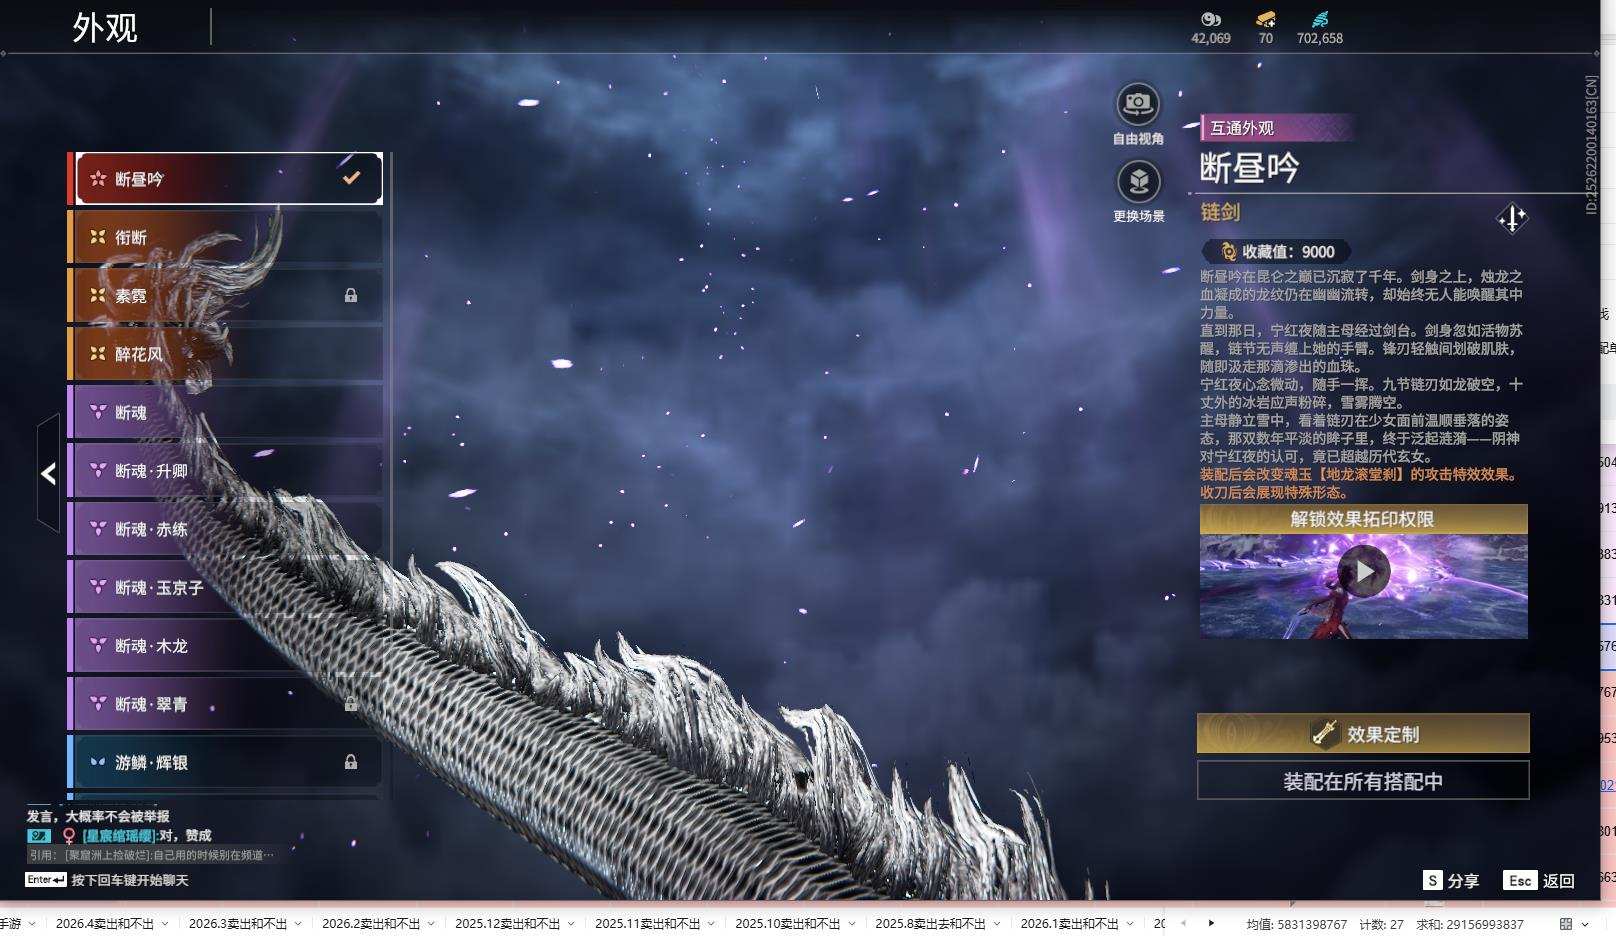The width and height of the screenshot is (1616, 939).
Task: Click the female gender symbol in chat
Action: tap(69, 836)
